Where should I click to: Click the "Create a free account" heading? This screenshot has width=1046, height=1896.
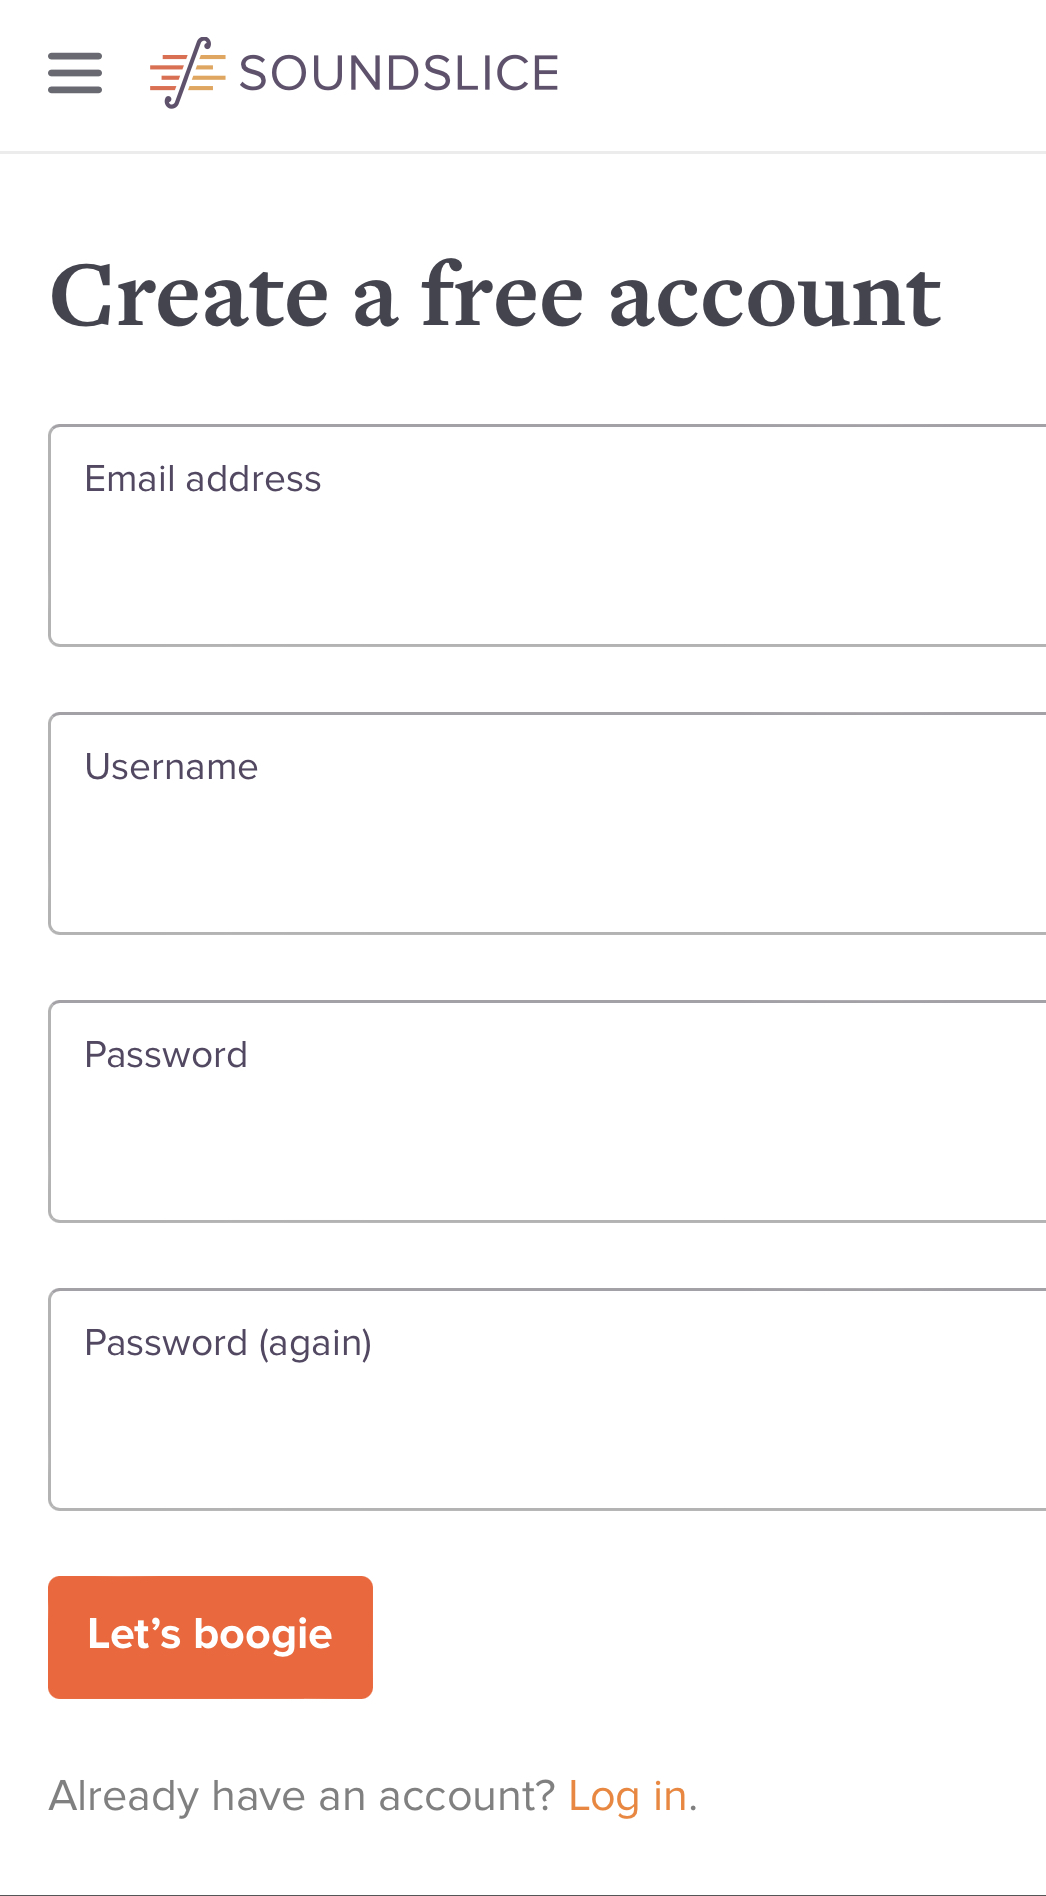[x=496, y=296]
